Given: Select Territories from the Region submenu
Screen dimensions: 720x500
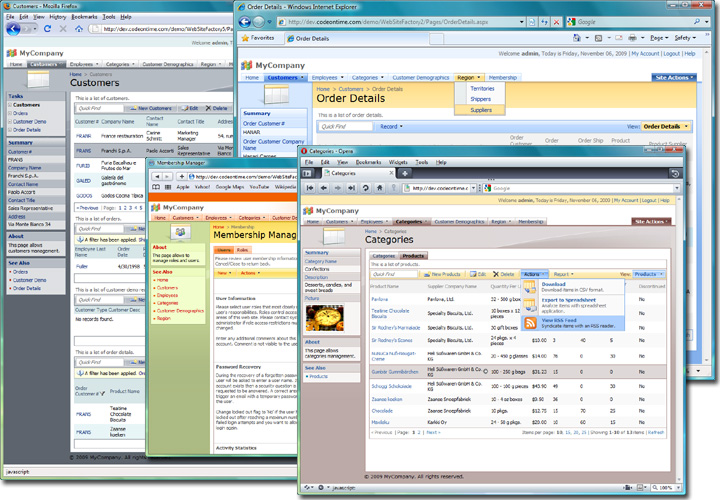Looking at the screenshot, I should pos(482,89).
